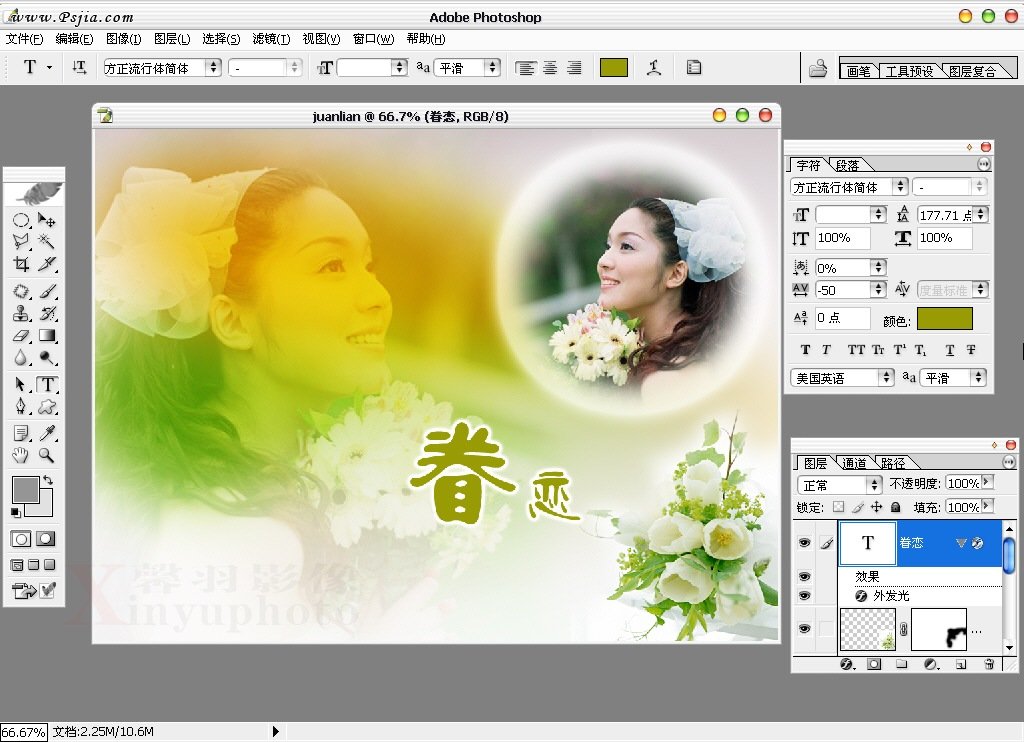Click the olive color swatch in character panel

(944, 319)
